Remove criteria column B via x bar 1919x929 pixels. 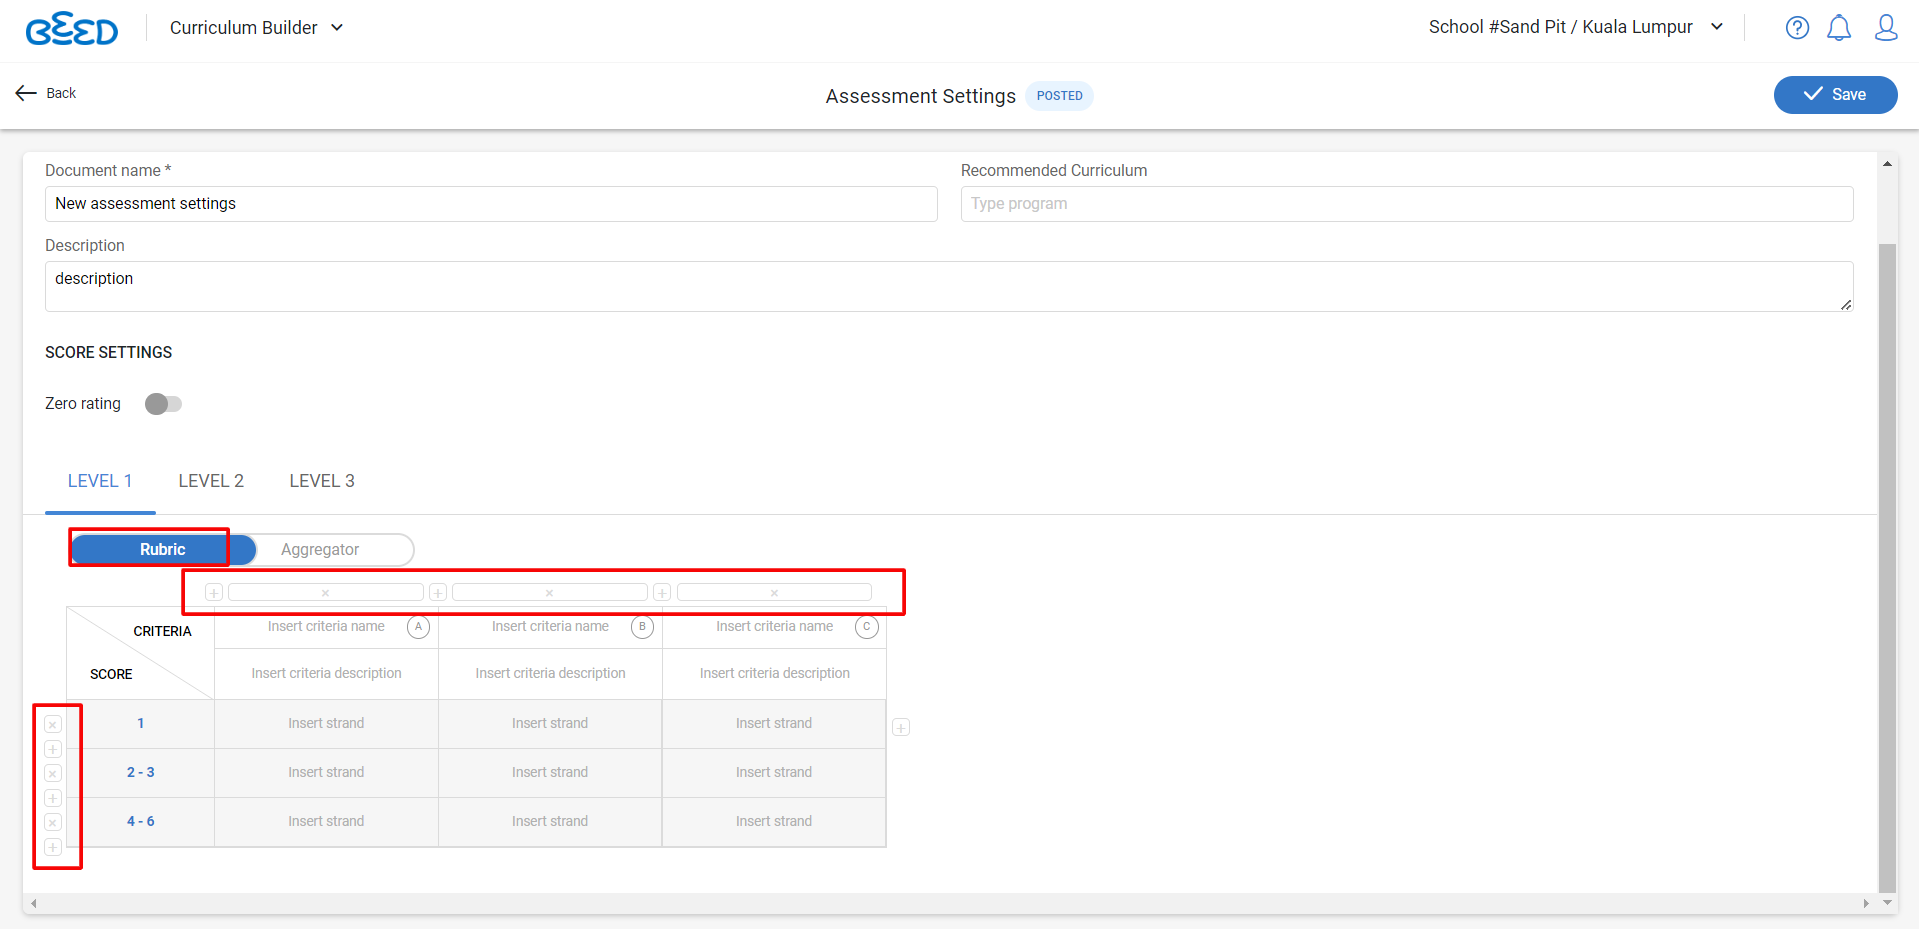(x=549, y=592)
